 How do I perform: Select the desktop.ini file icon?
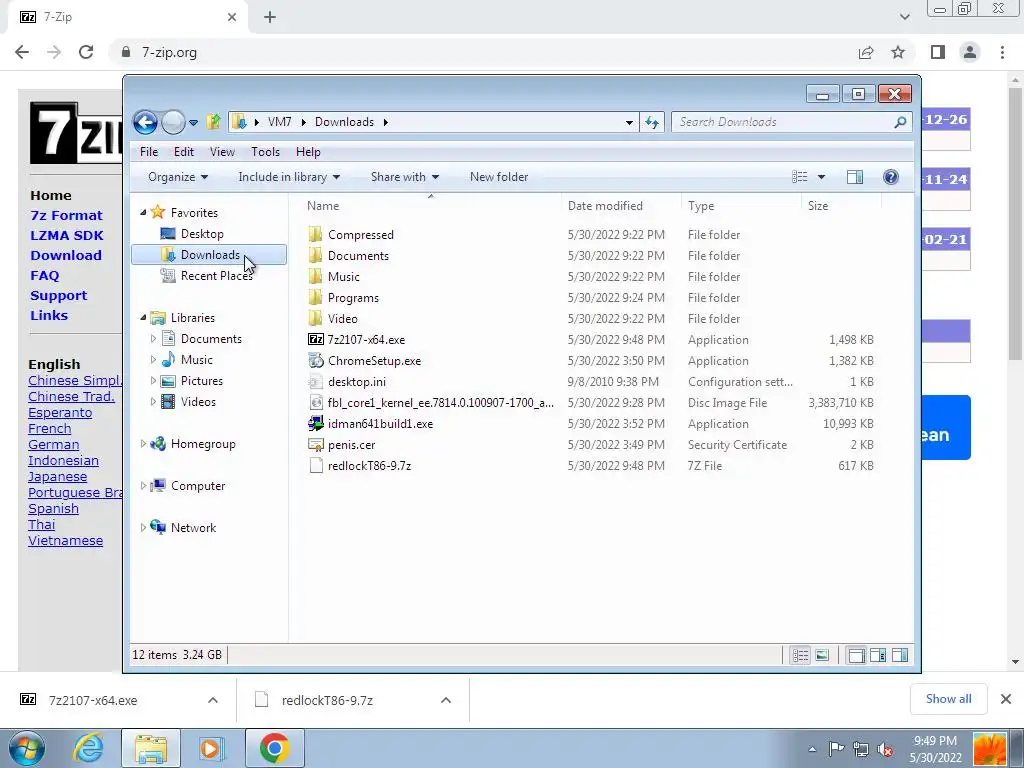pos(315,382)
